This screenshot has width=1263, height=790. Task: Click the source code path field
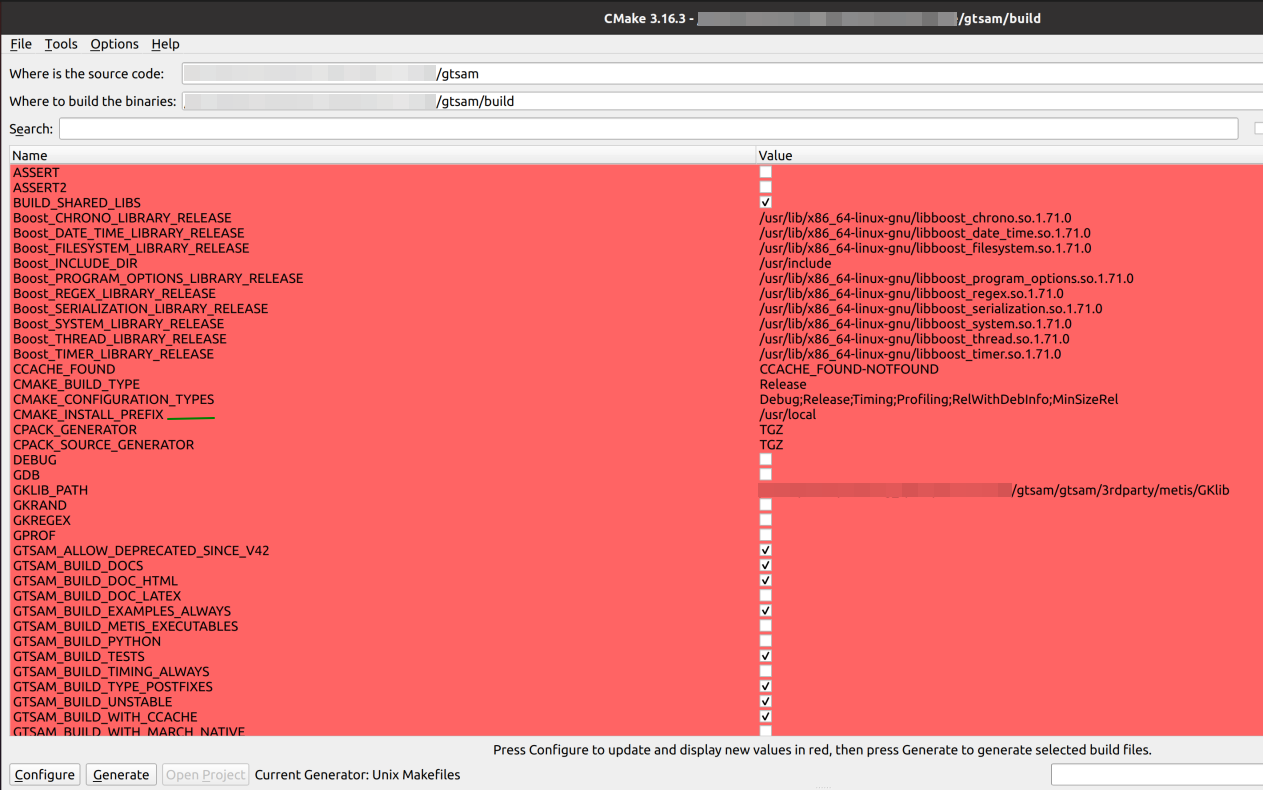(722, 73)
